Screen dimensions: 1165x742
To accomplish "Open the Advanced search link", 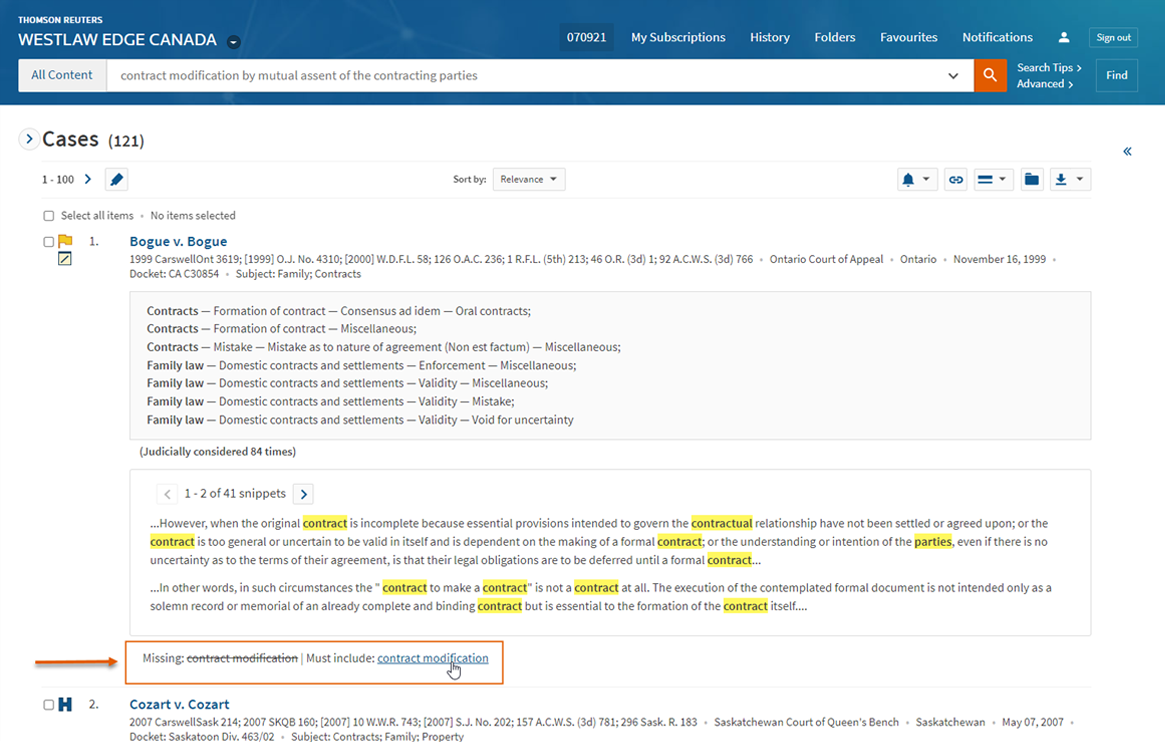I will [x=1045, y=84].
